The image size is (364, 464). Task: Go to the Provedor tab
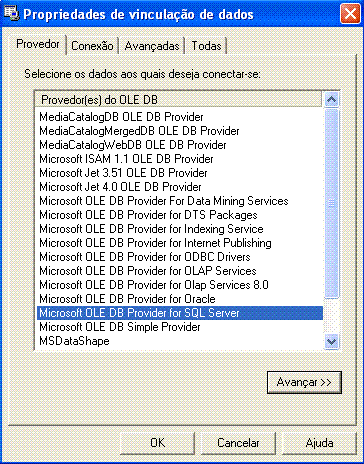pyautogui.click(x=38, y=44)
